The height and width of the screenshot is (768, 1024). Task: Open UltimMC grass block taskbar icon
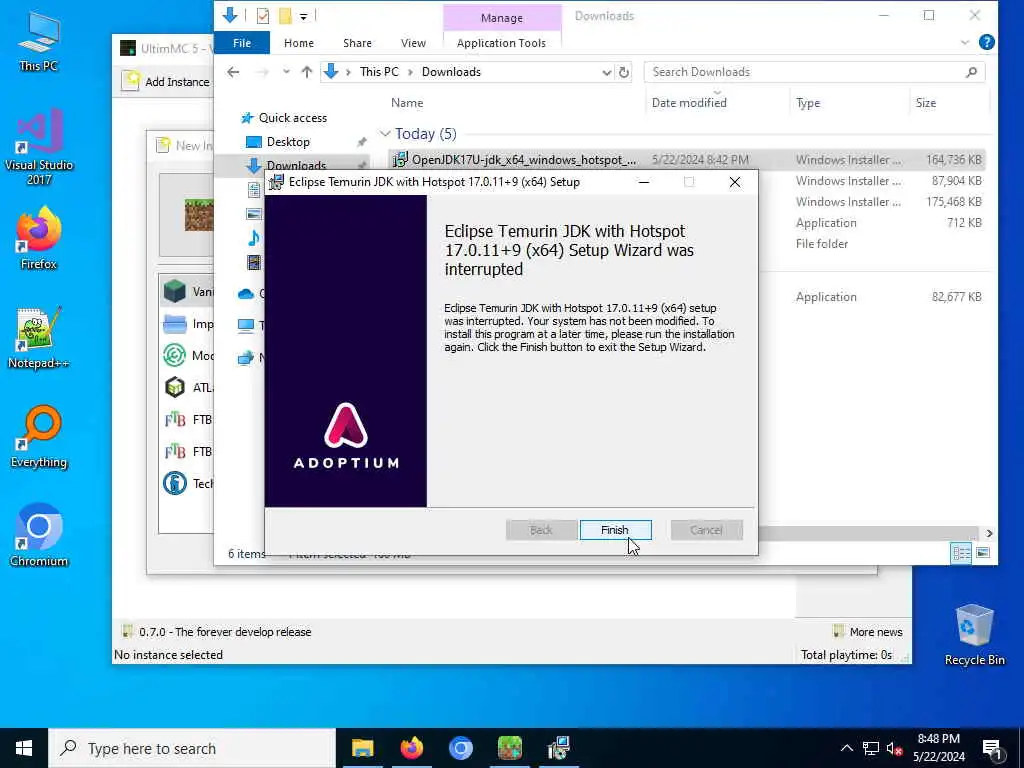(509, 748)
